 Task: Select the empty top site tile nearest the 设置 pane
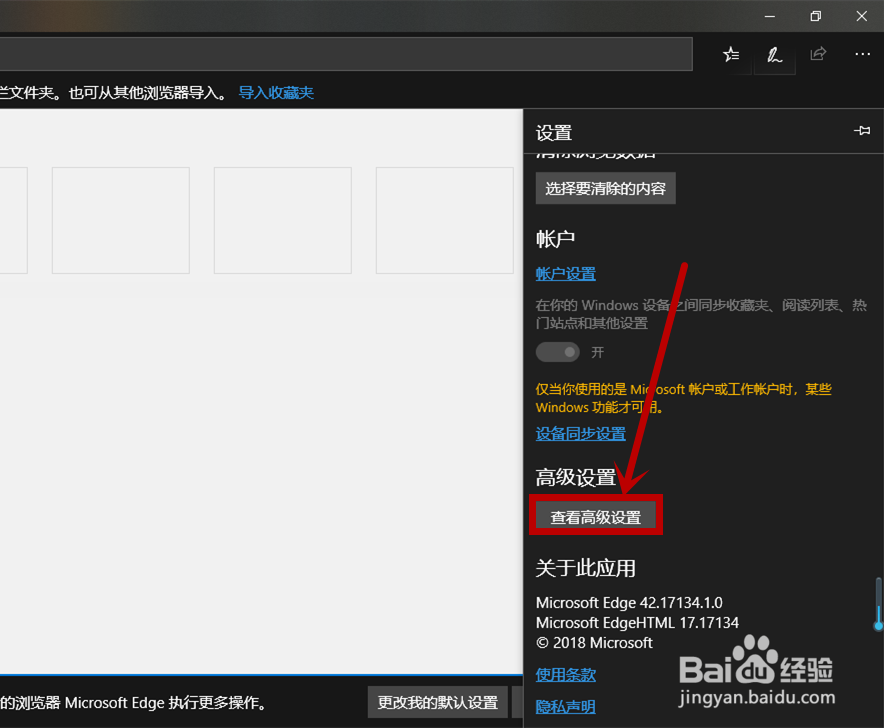pos(445,220)
